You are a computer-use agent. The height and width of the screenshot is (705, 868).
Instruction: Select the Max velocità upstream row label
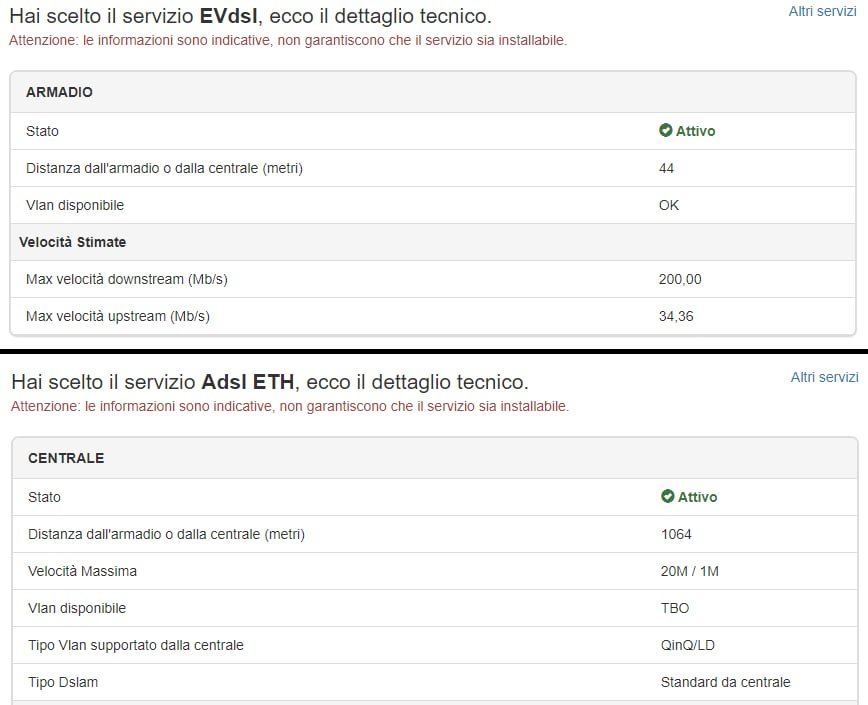[x=118, y=316]
